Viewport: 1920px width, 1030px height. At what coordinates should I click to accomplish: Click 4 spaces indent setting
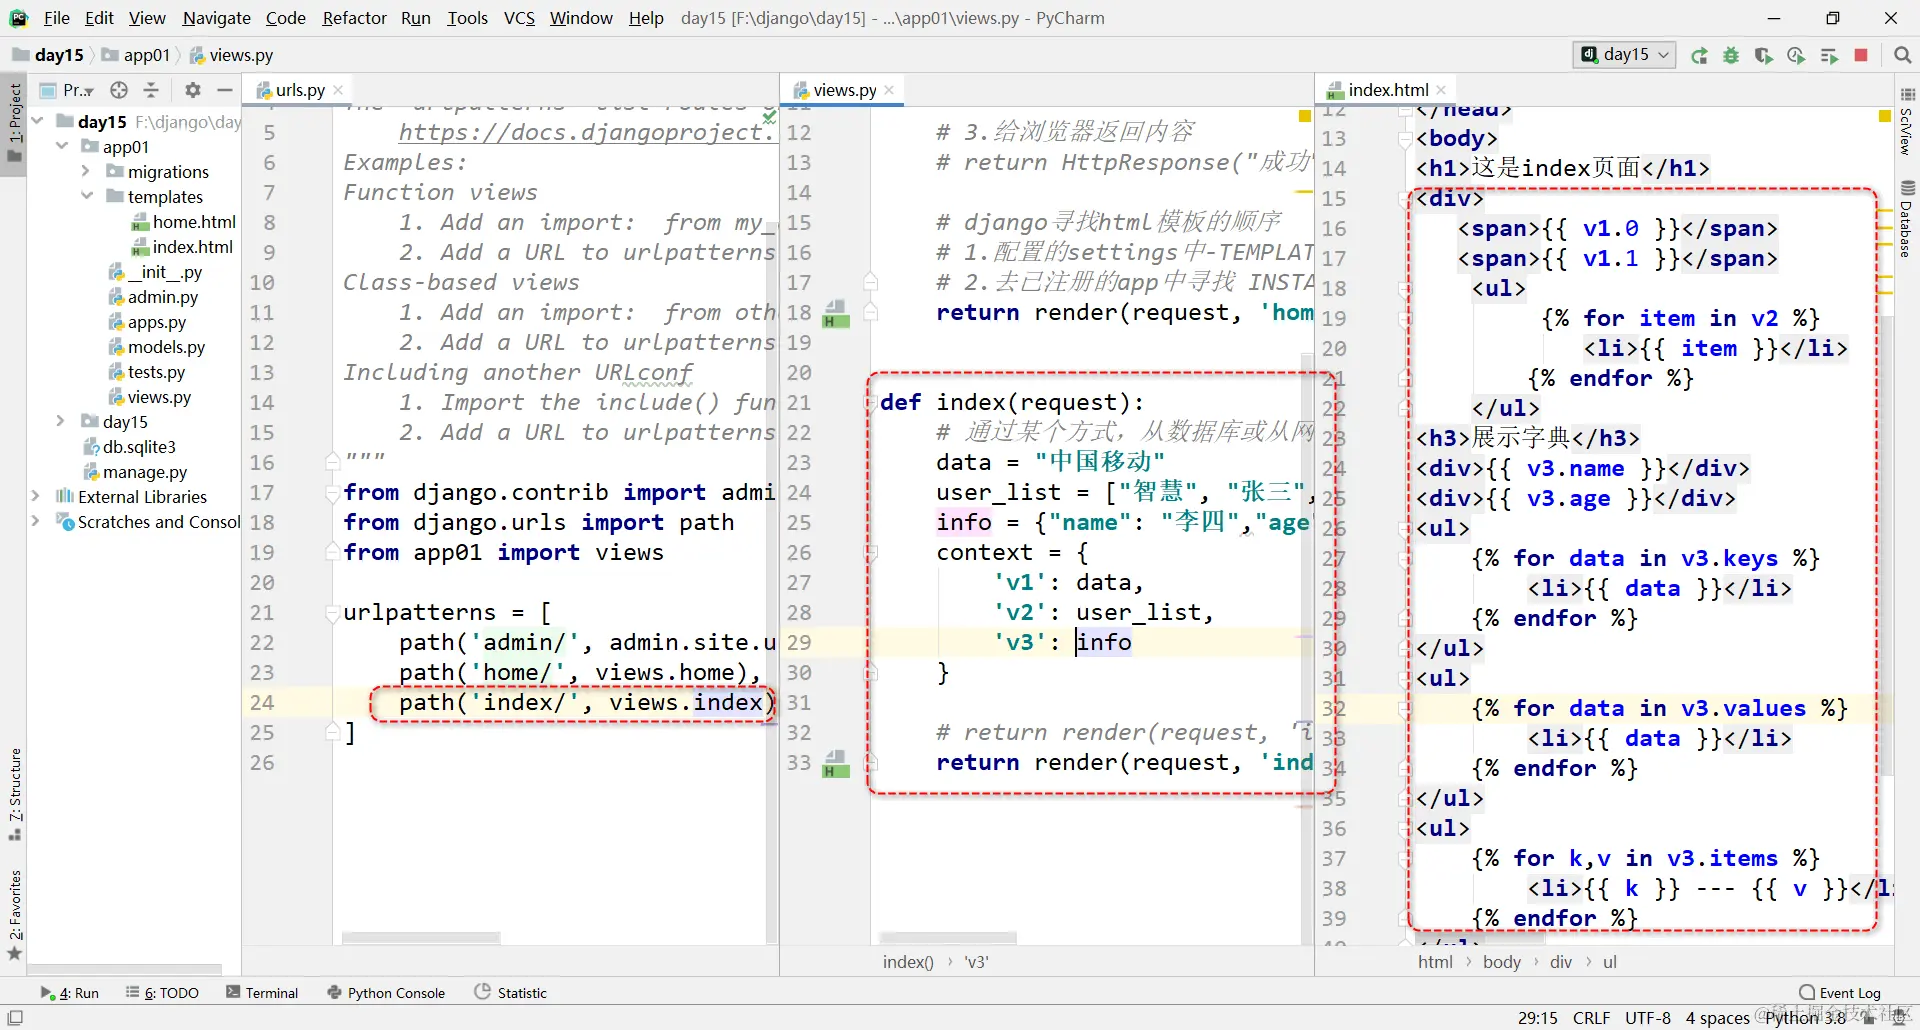coord(1717,1018)
